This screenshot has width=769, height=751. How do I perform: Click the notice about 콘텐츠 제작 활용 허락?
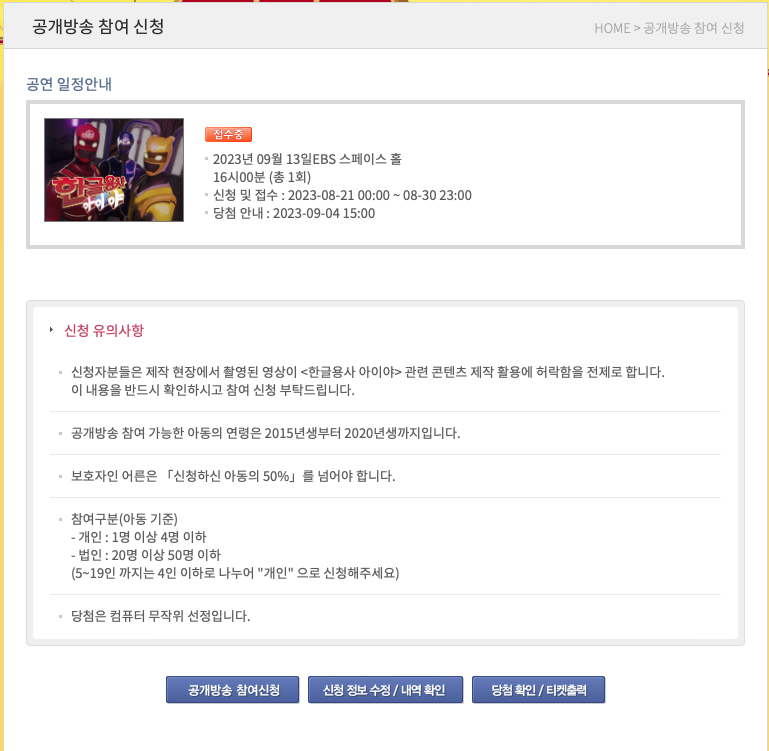click(368, 381)
